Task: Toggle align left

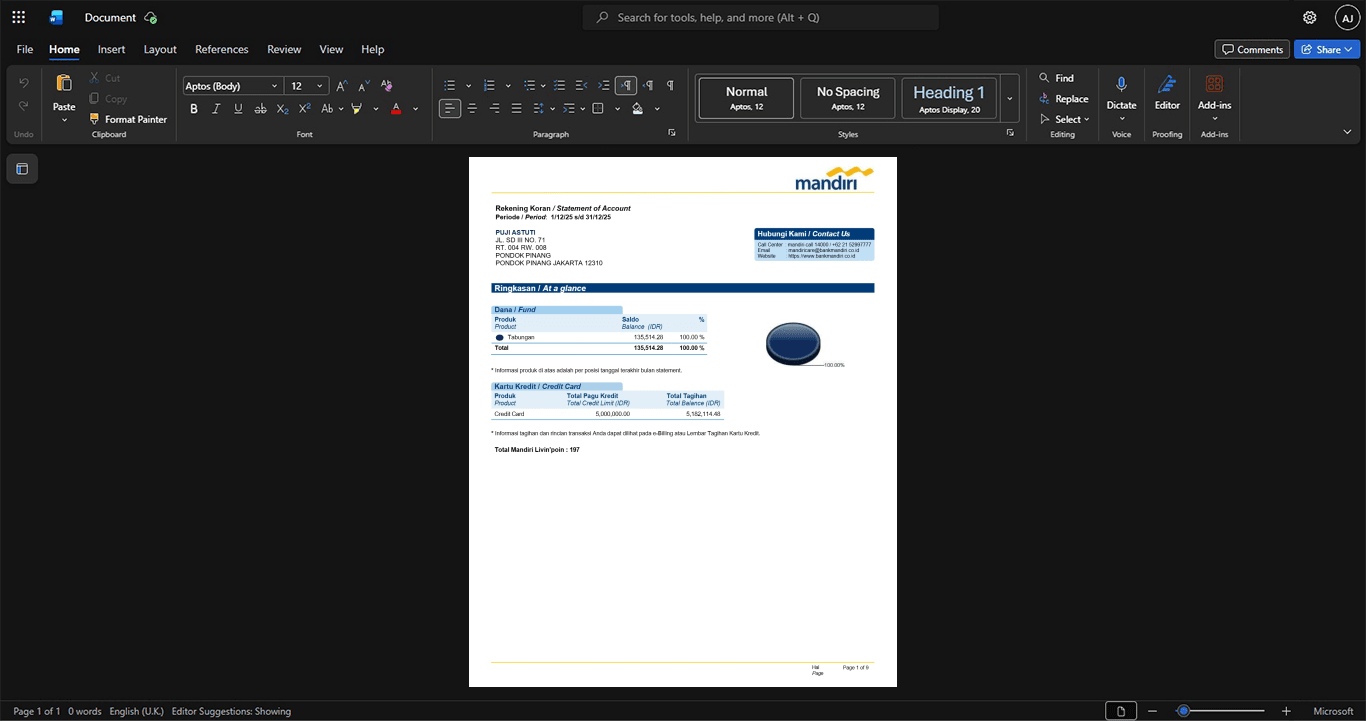Action: [x=450, y=108]
